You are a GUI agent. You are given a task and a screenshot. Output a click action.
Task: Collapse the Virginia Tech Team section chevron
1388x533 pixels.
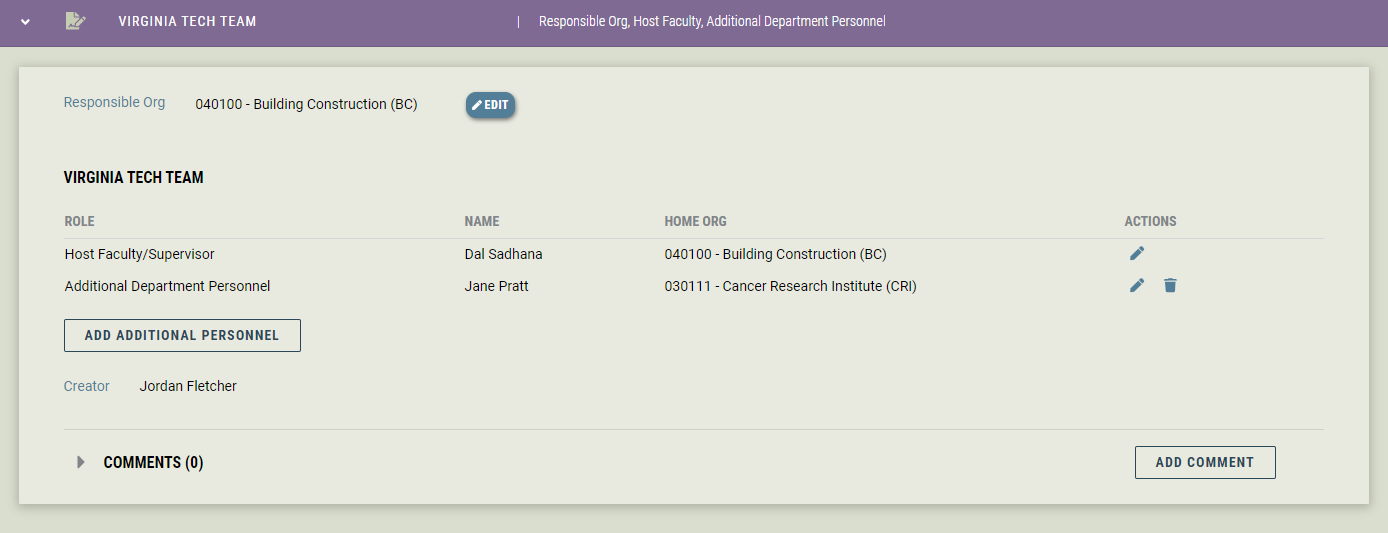(26, 22)
